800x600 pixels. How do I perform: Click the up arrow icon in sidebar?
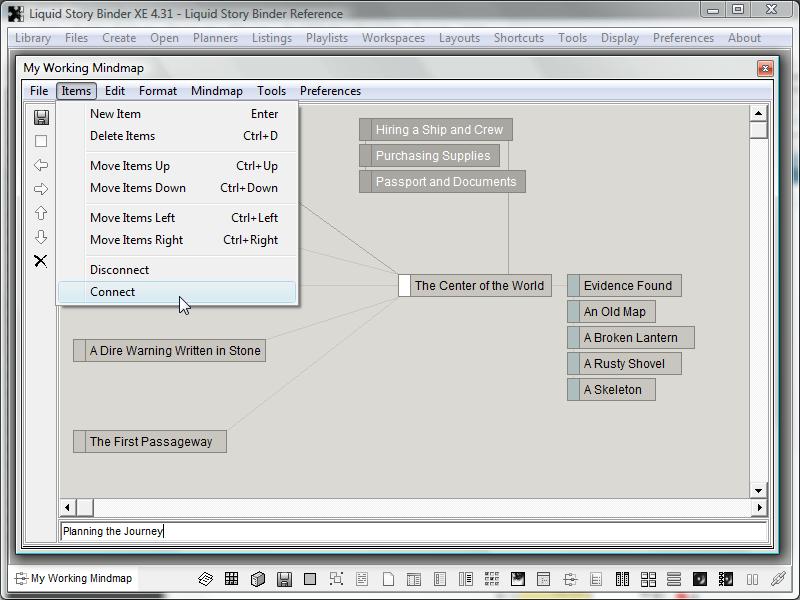click(41, 213)
